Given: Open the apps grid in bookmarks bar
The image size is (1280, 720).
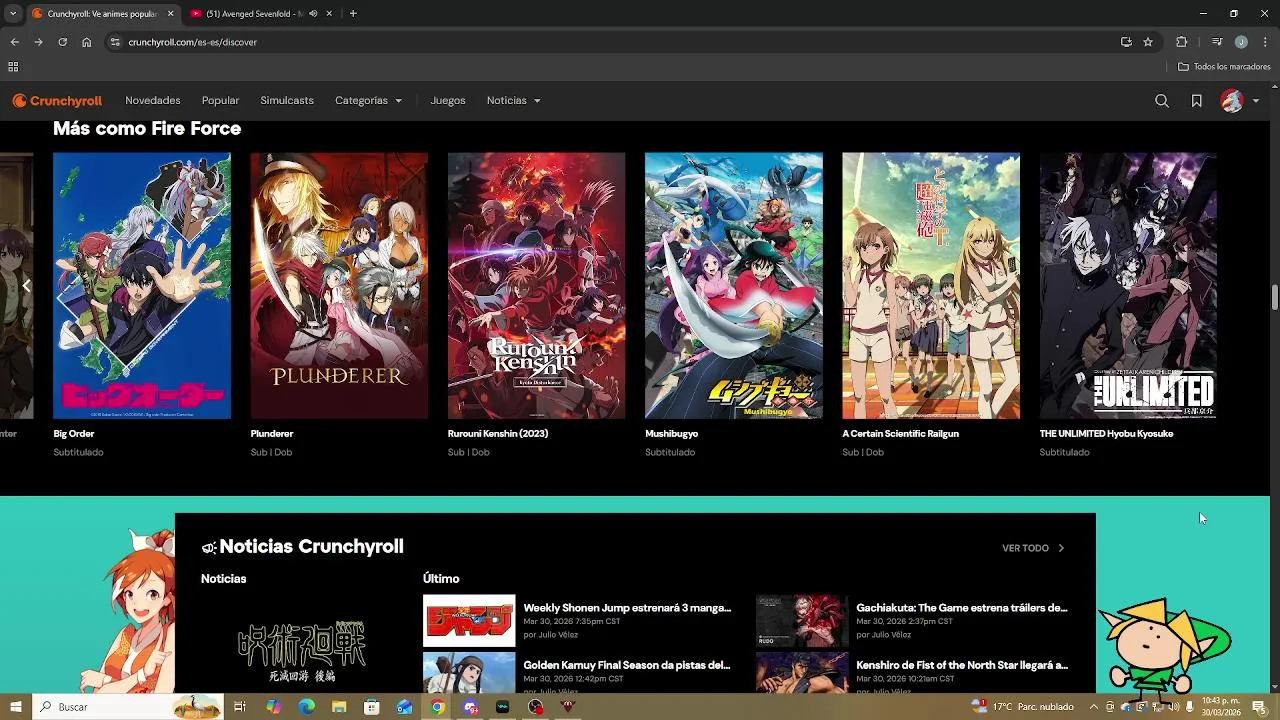Looking at the screenshot, I should pos(13,67).
